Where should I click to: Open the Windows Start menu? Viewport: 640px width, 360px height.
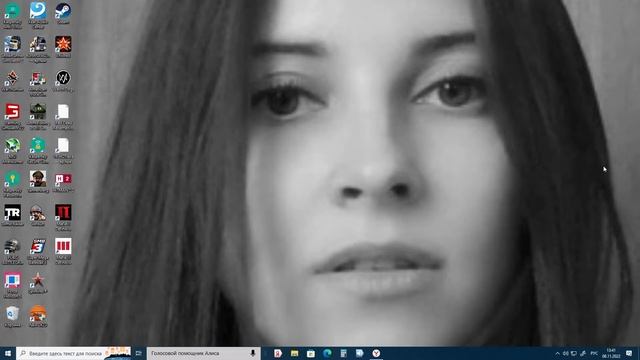coord(8,353)
